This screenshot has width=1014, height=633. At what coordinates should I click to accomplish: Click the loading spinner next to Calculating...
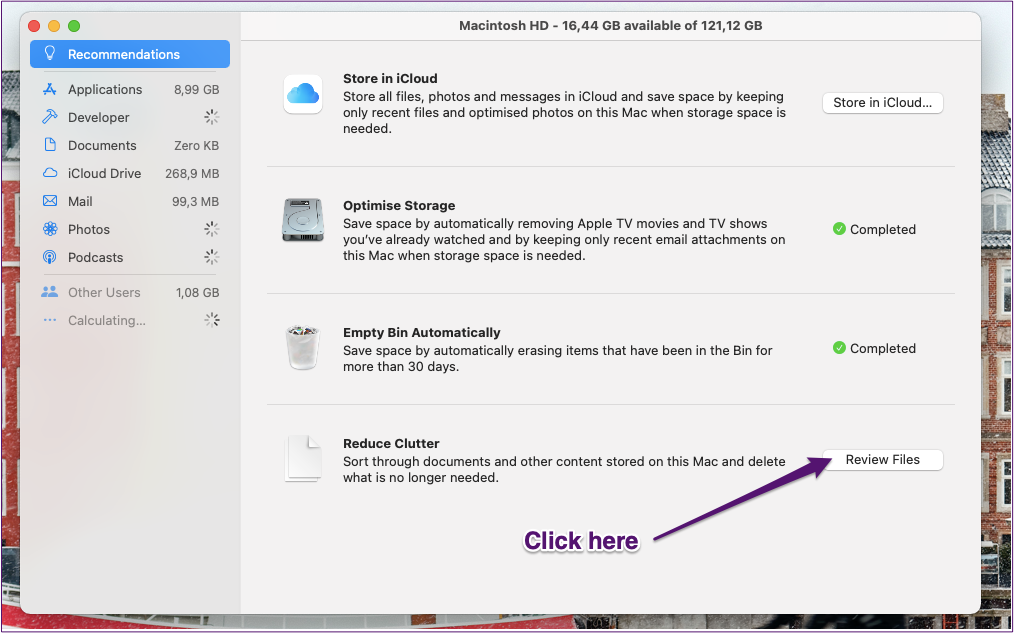tap(211, 319)
